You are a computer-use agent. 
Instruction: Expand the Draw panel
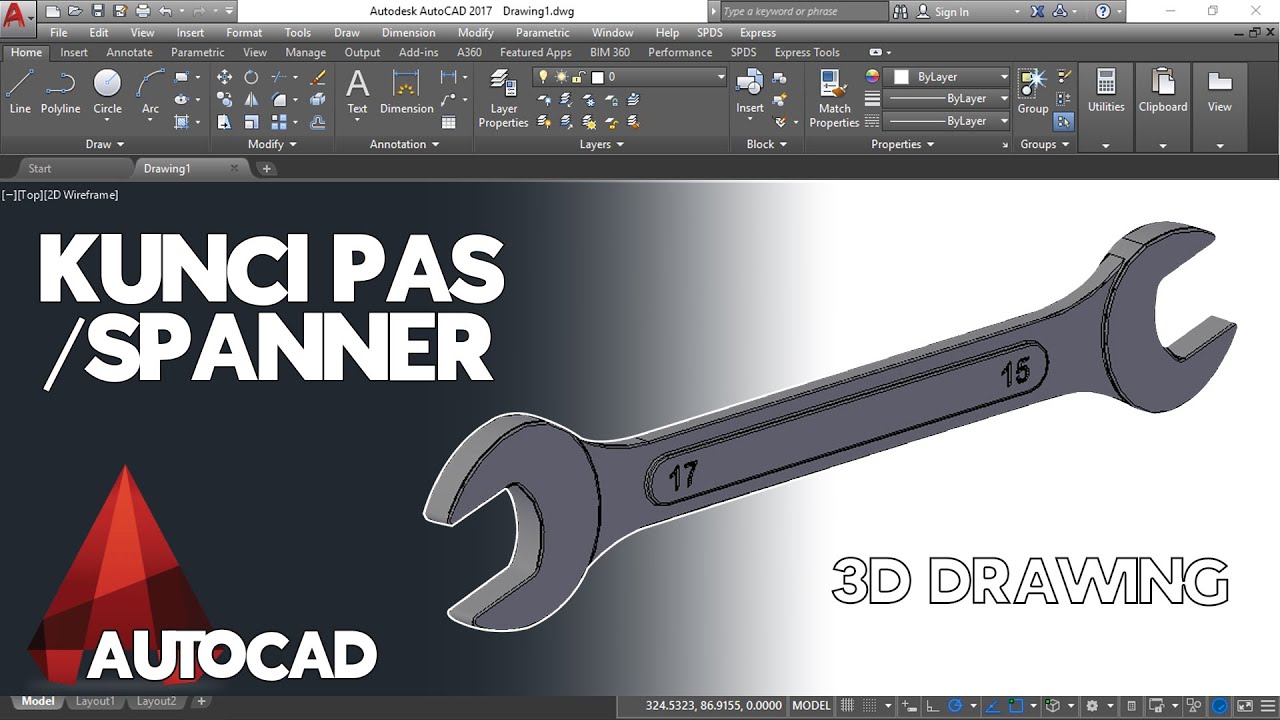(104, 144)
